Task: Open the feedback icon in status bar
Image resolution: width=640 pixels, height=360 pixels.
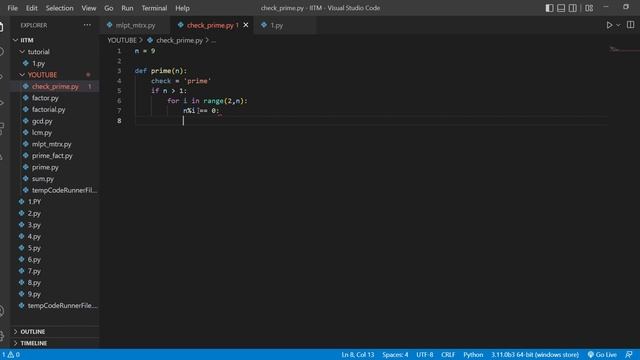Action: tap(629, 355)
